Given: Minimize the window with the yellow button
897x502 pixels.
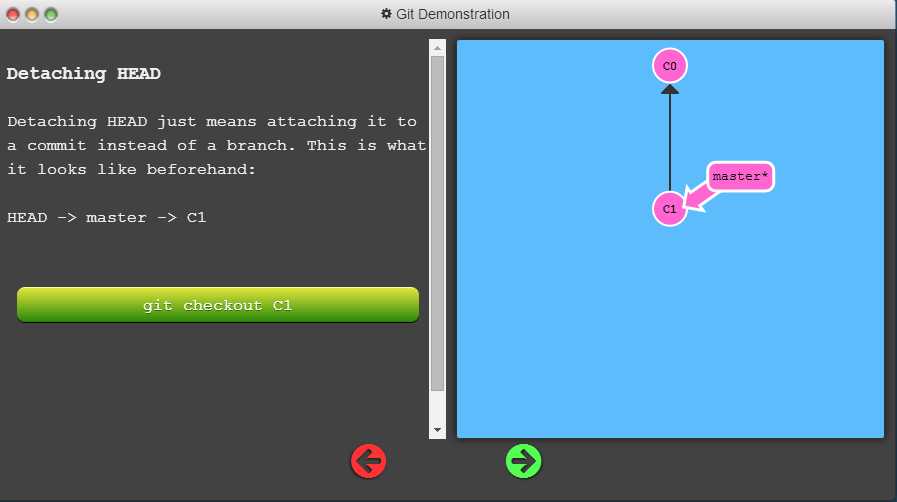Looking at the screenshot, I should (32, 14).
